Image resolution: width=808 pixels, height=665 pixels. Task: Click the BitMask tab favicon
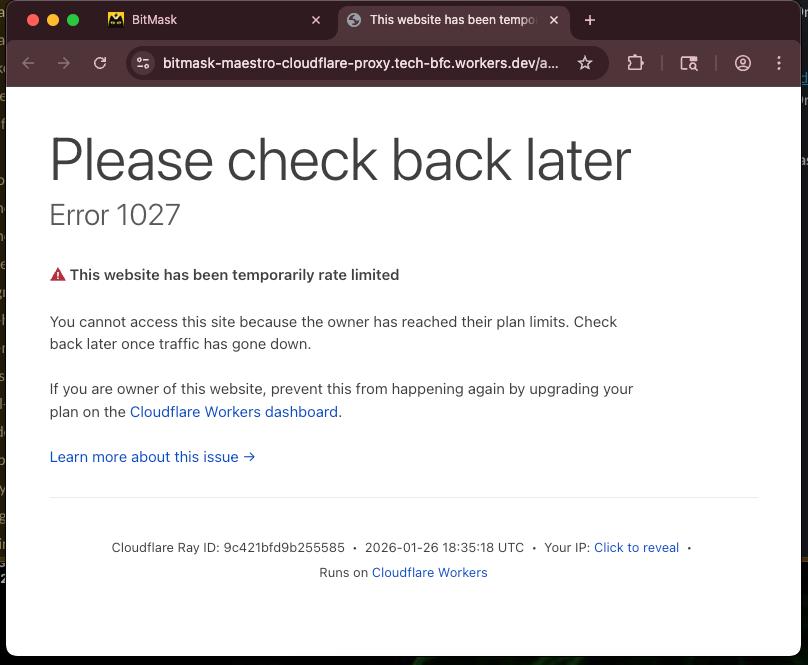116,20
